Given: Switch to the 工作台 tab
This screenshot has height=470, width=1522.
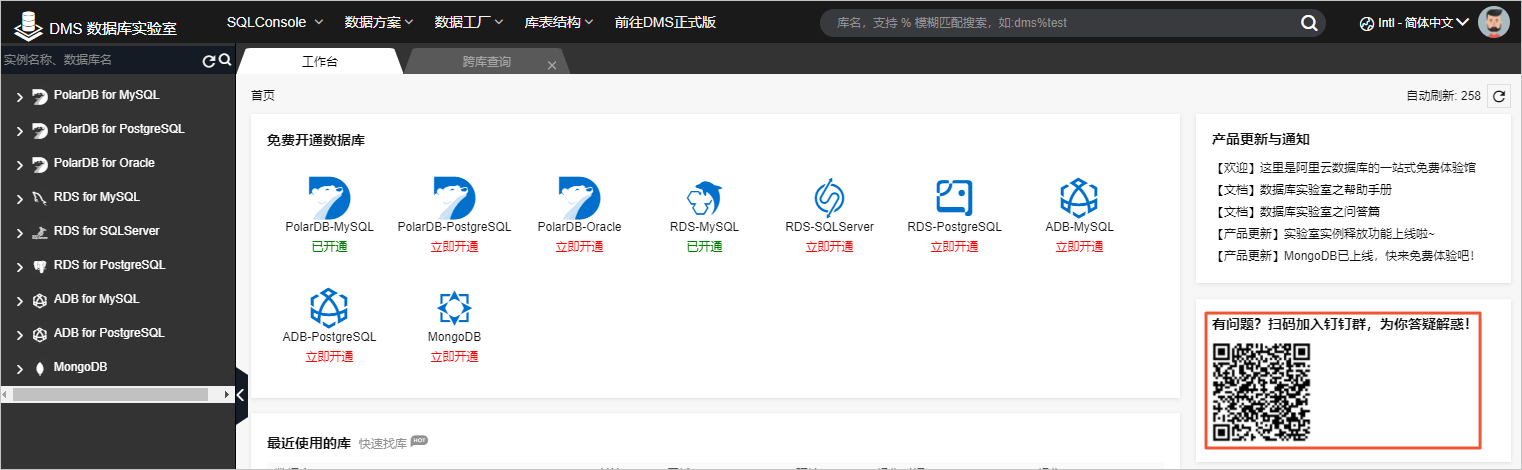Looking at the screenshot, I should pyautogui.click(x=320, y=62).
